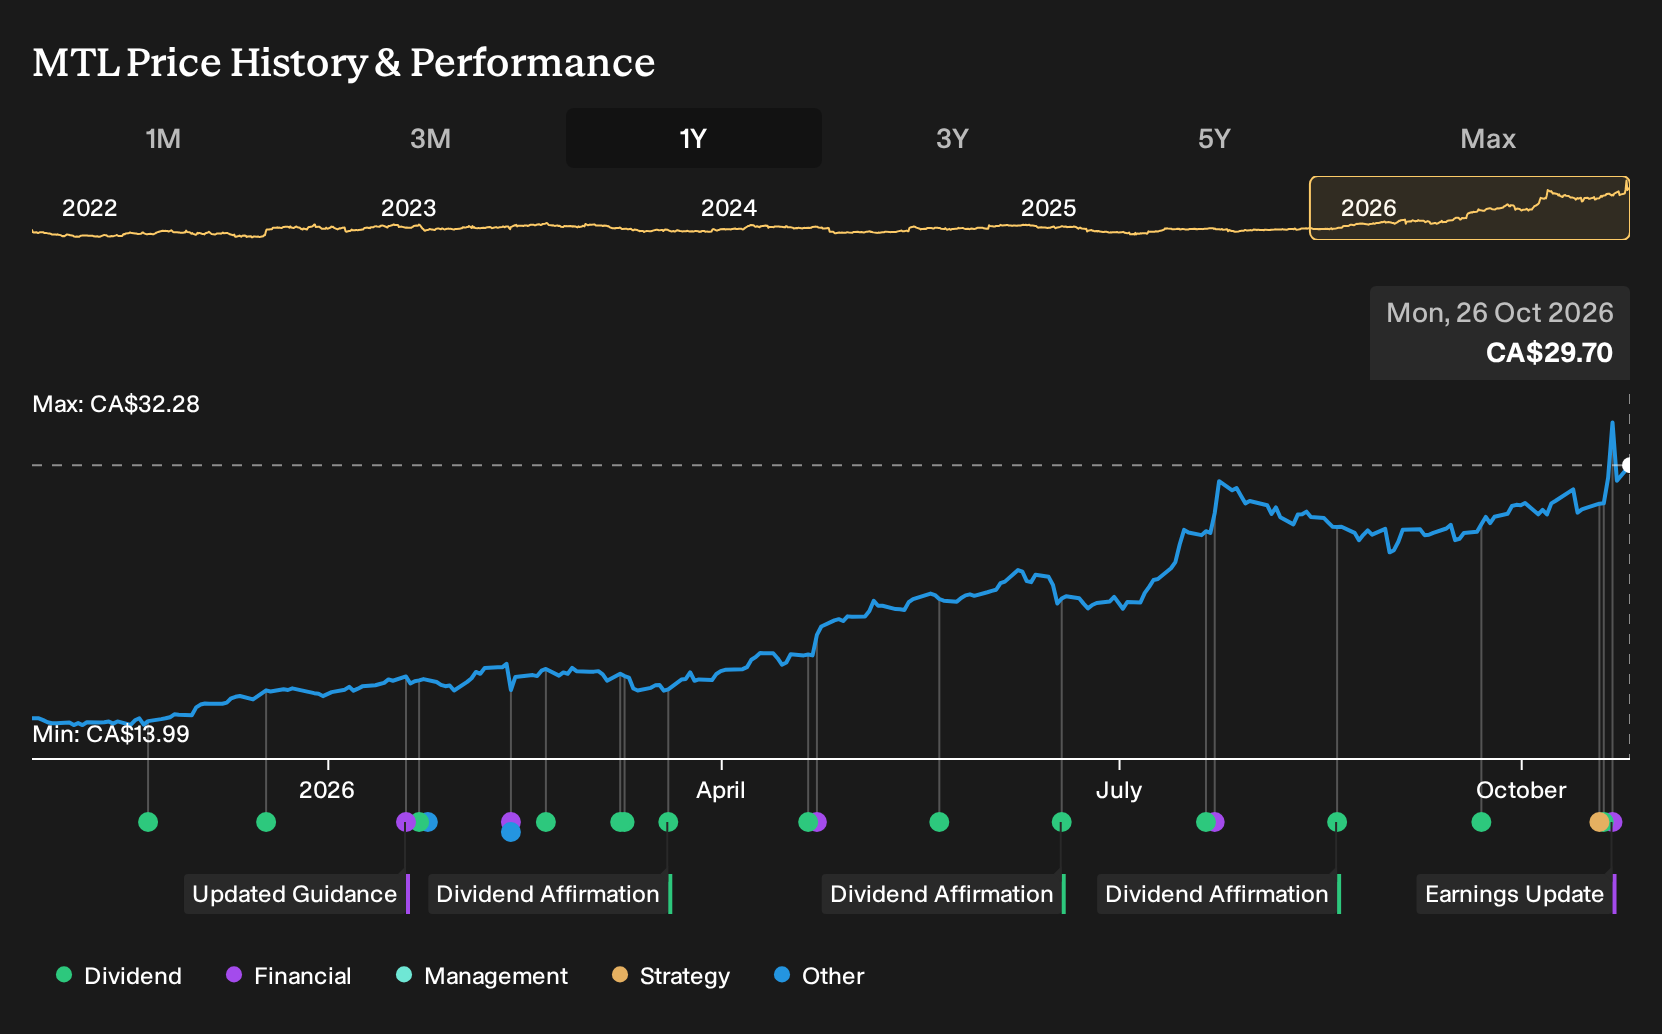The image size is (1662, 1034).
Task: Click the orange Strategy event marker near October
Action: (1599, 822)
